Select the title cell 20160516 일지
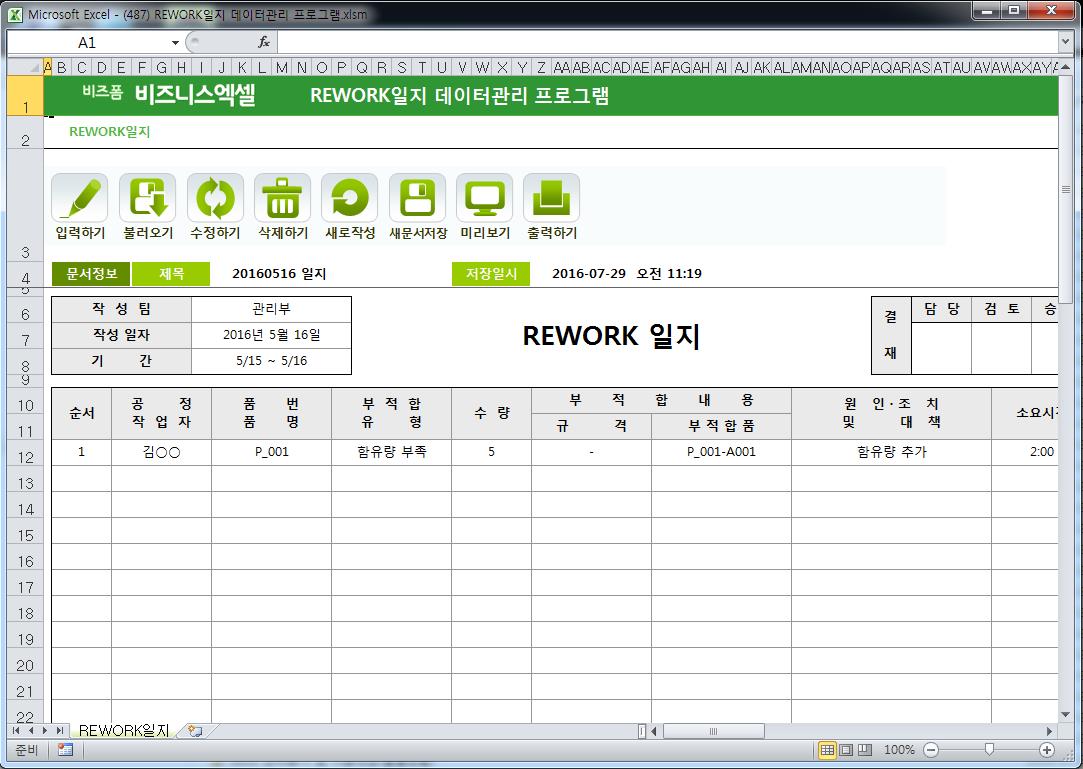1083x769 pixels. click(x=279, y=274)
